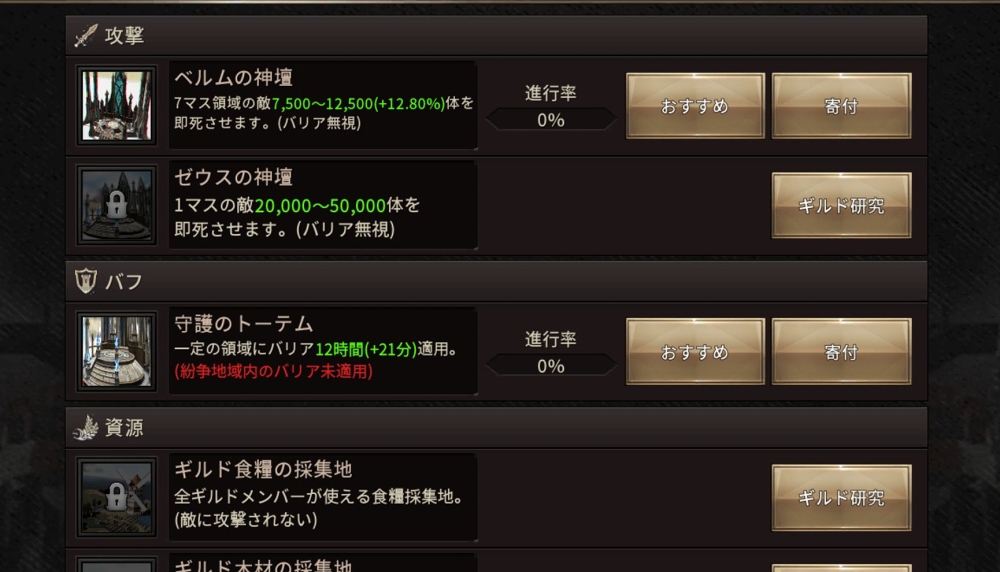Click おすすめ button for ベルムの神壇
The width and height of the screenshot is (1000, 572).
click(695, 106)
